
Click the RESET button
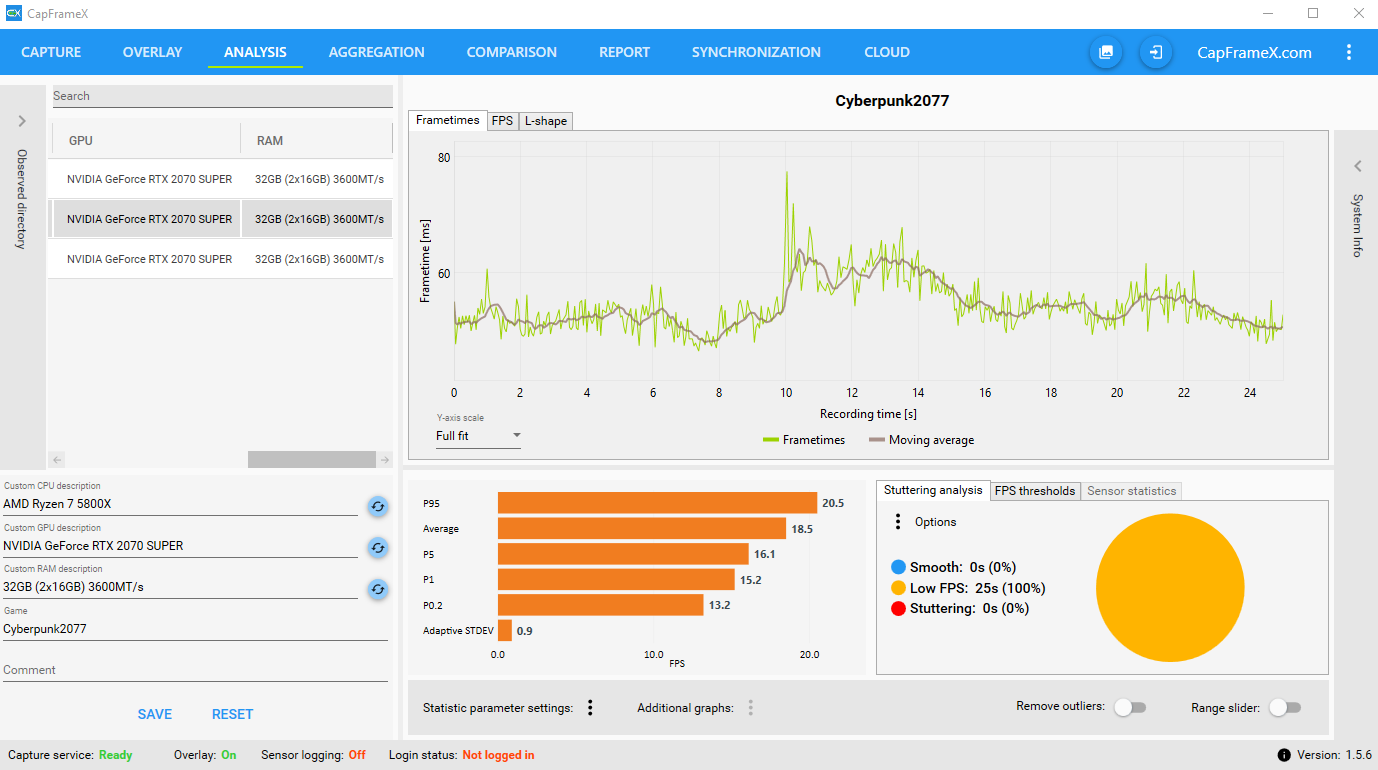[232, 714]
